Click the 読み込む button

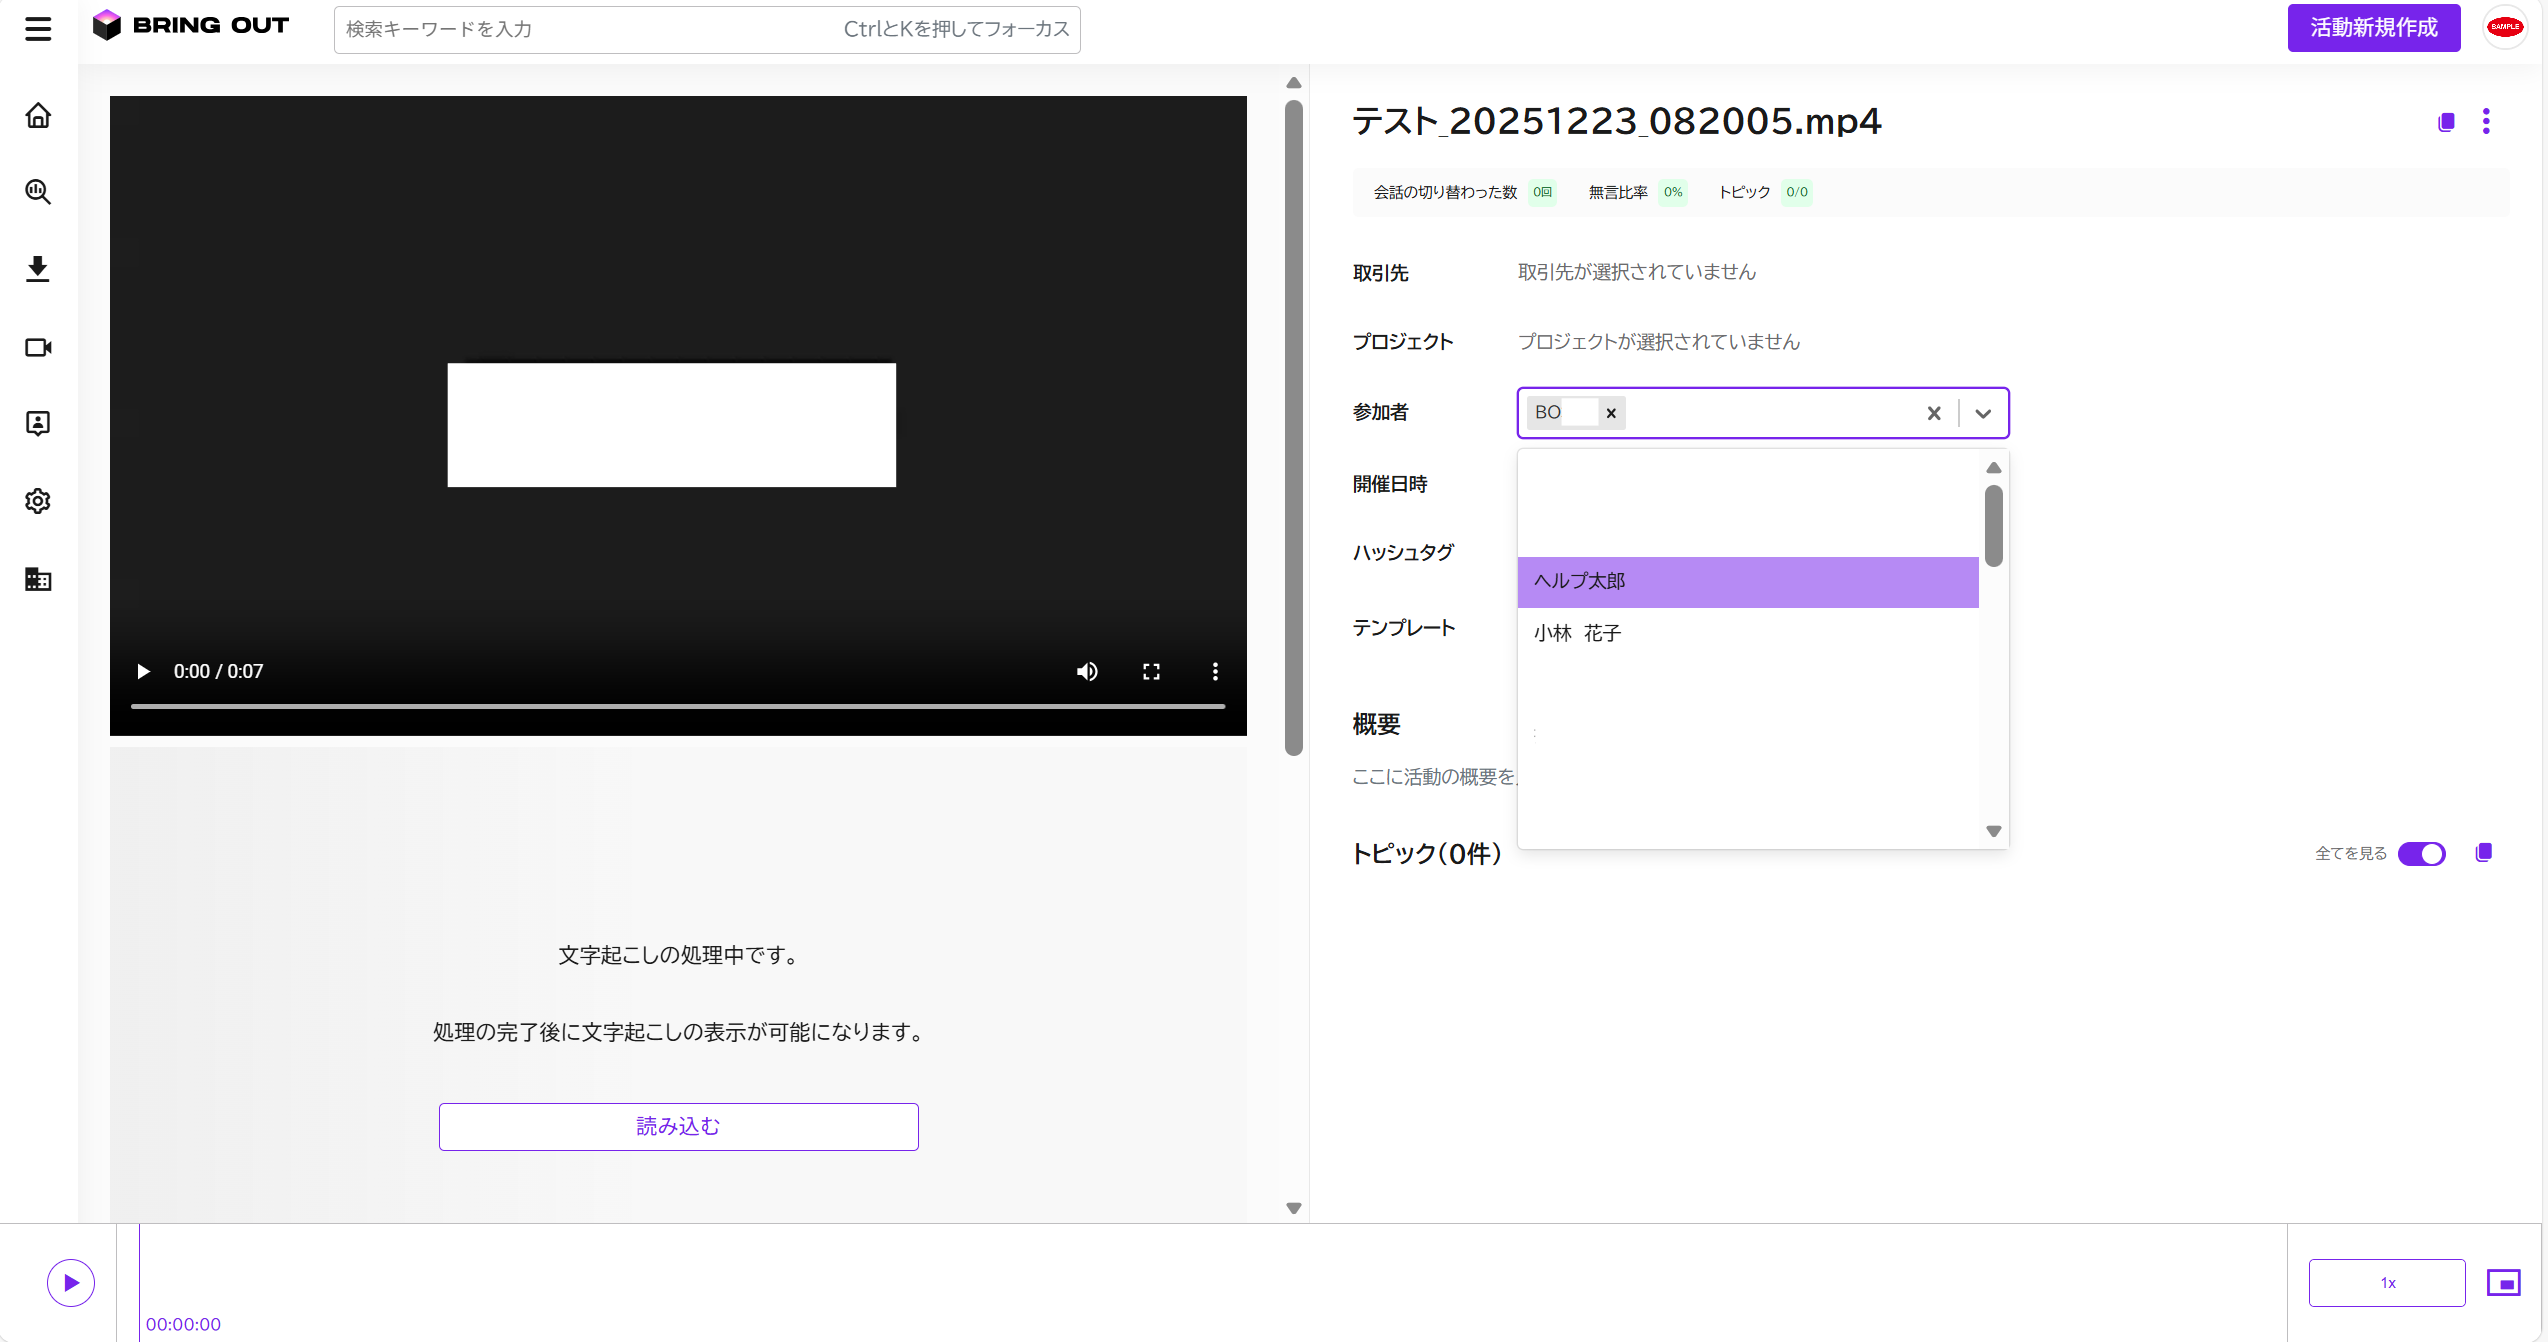coord(678,1127)
